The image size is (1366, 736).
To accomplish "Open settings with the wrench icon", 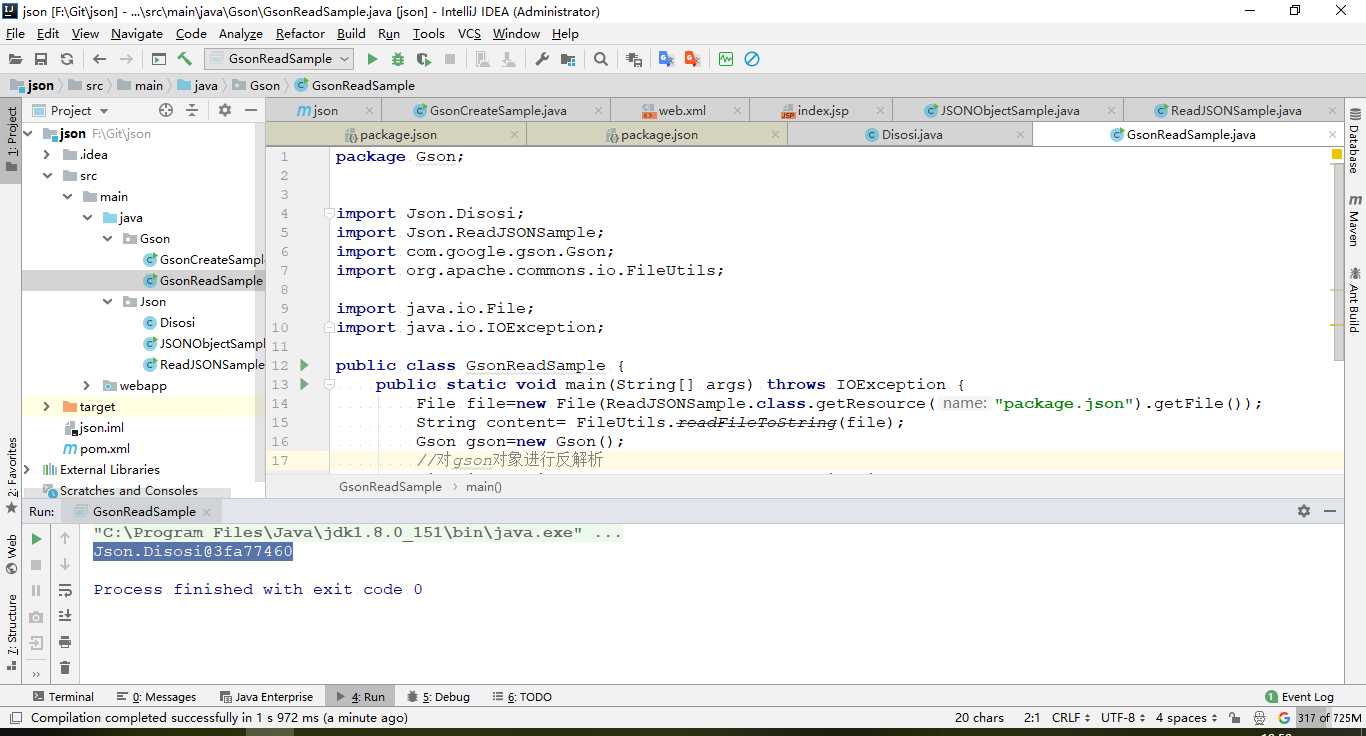I will pyautogui.click(x=542, y=59).
